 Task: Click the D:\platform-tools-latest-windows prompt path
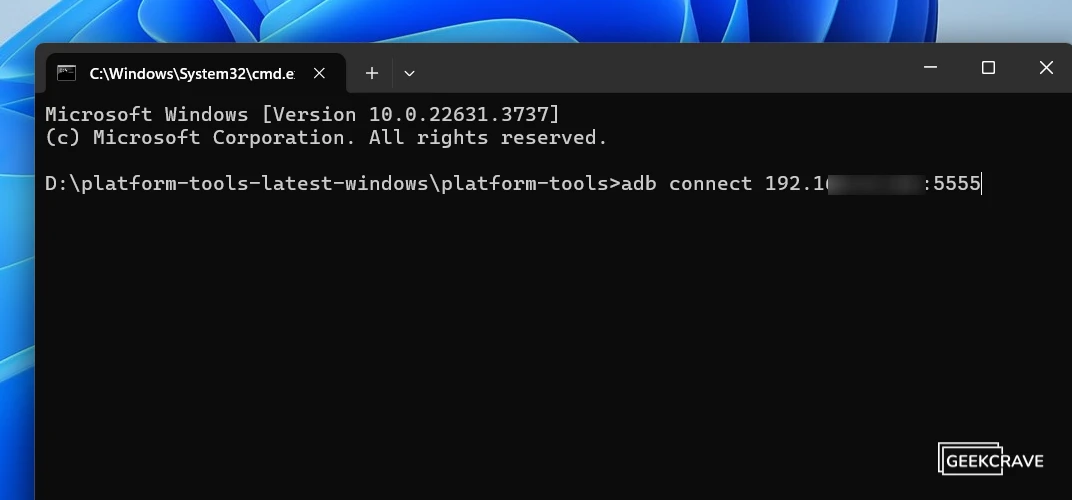point(332,183)
